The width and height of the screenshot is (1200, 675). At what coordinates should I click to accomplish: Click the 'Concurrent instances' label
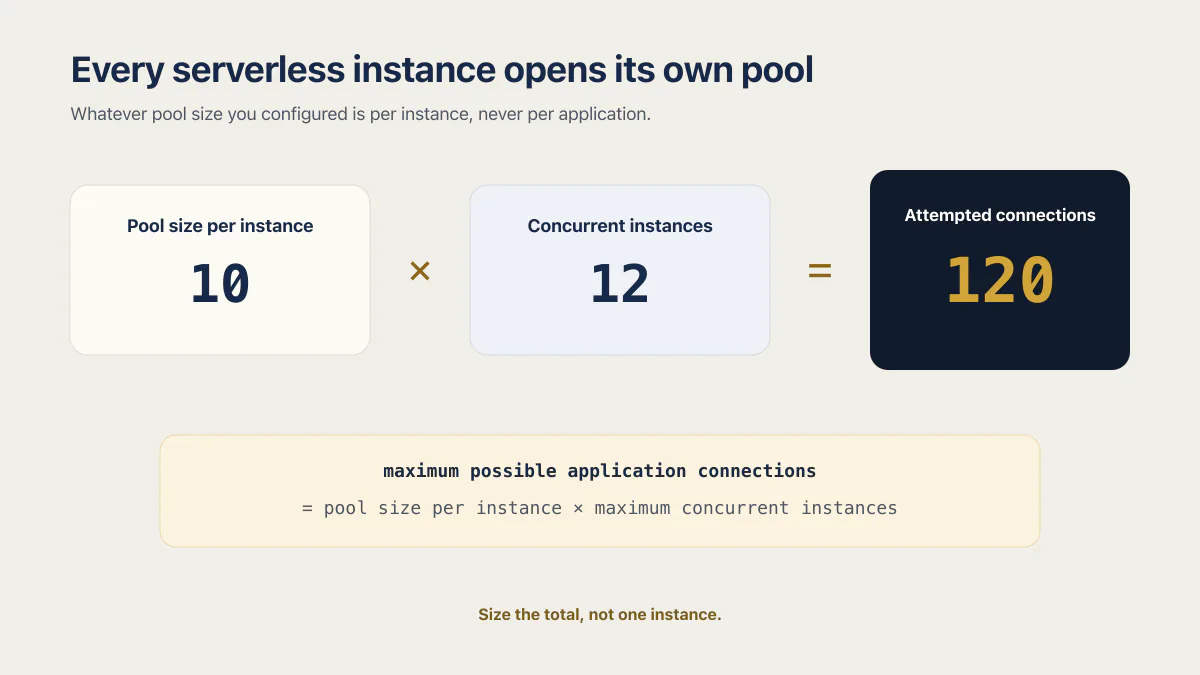pyautogui.click(x=620, y=226)
